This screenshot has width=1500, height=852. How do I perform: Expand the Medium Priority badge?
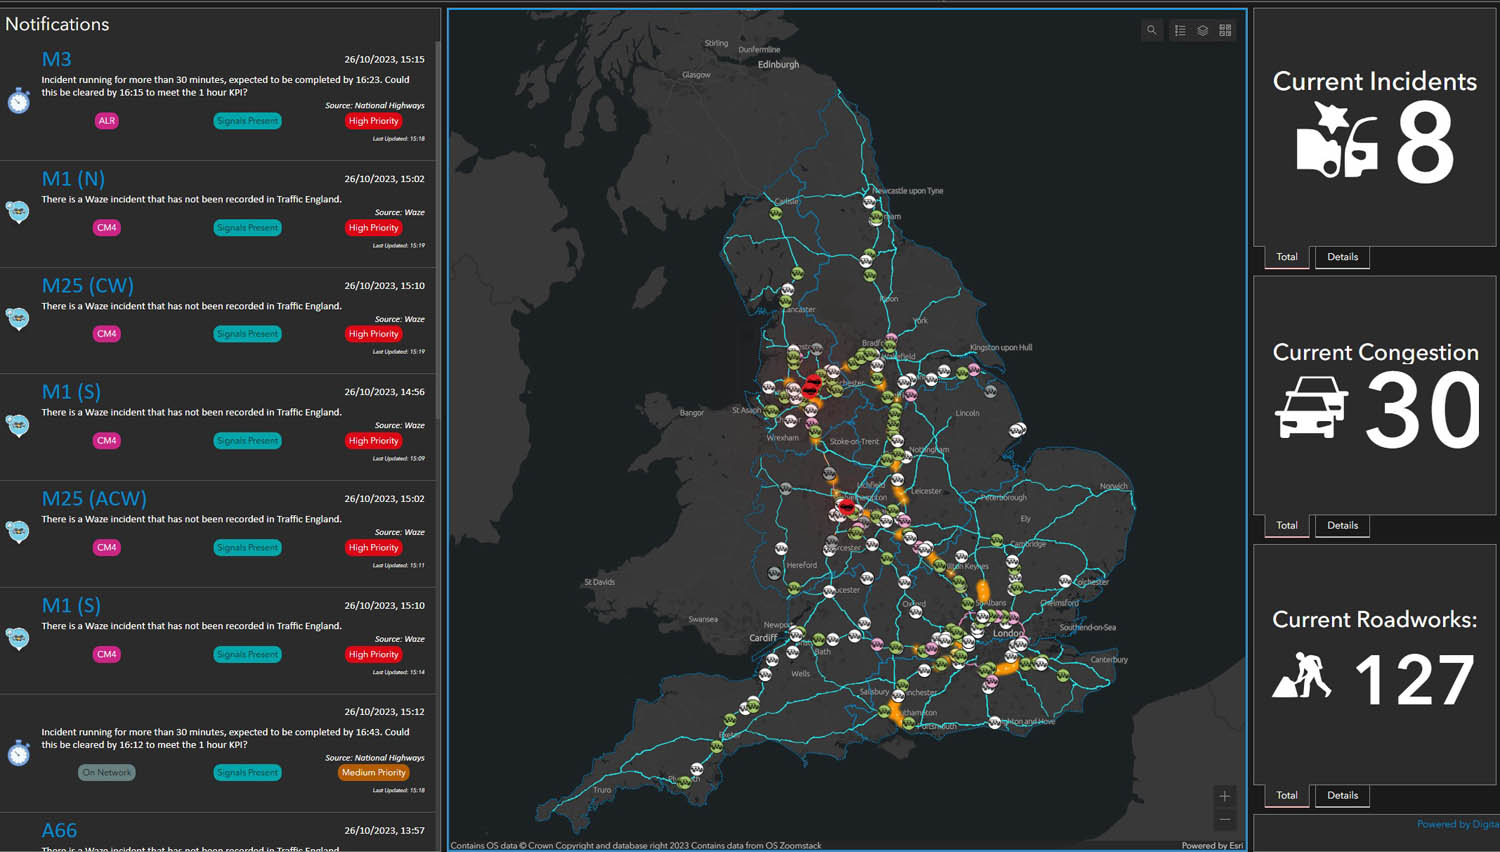tap(374, 771)
